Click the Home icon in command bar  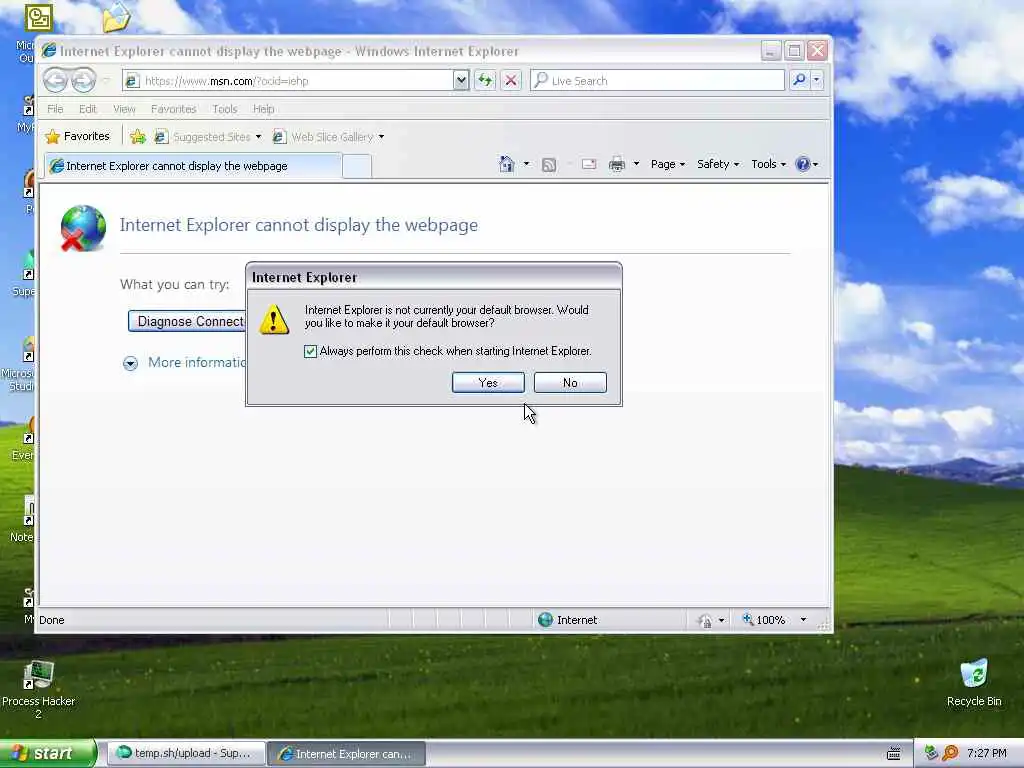(506, 164)
